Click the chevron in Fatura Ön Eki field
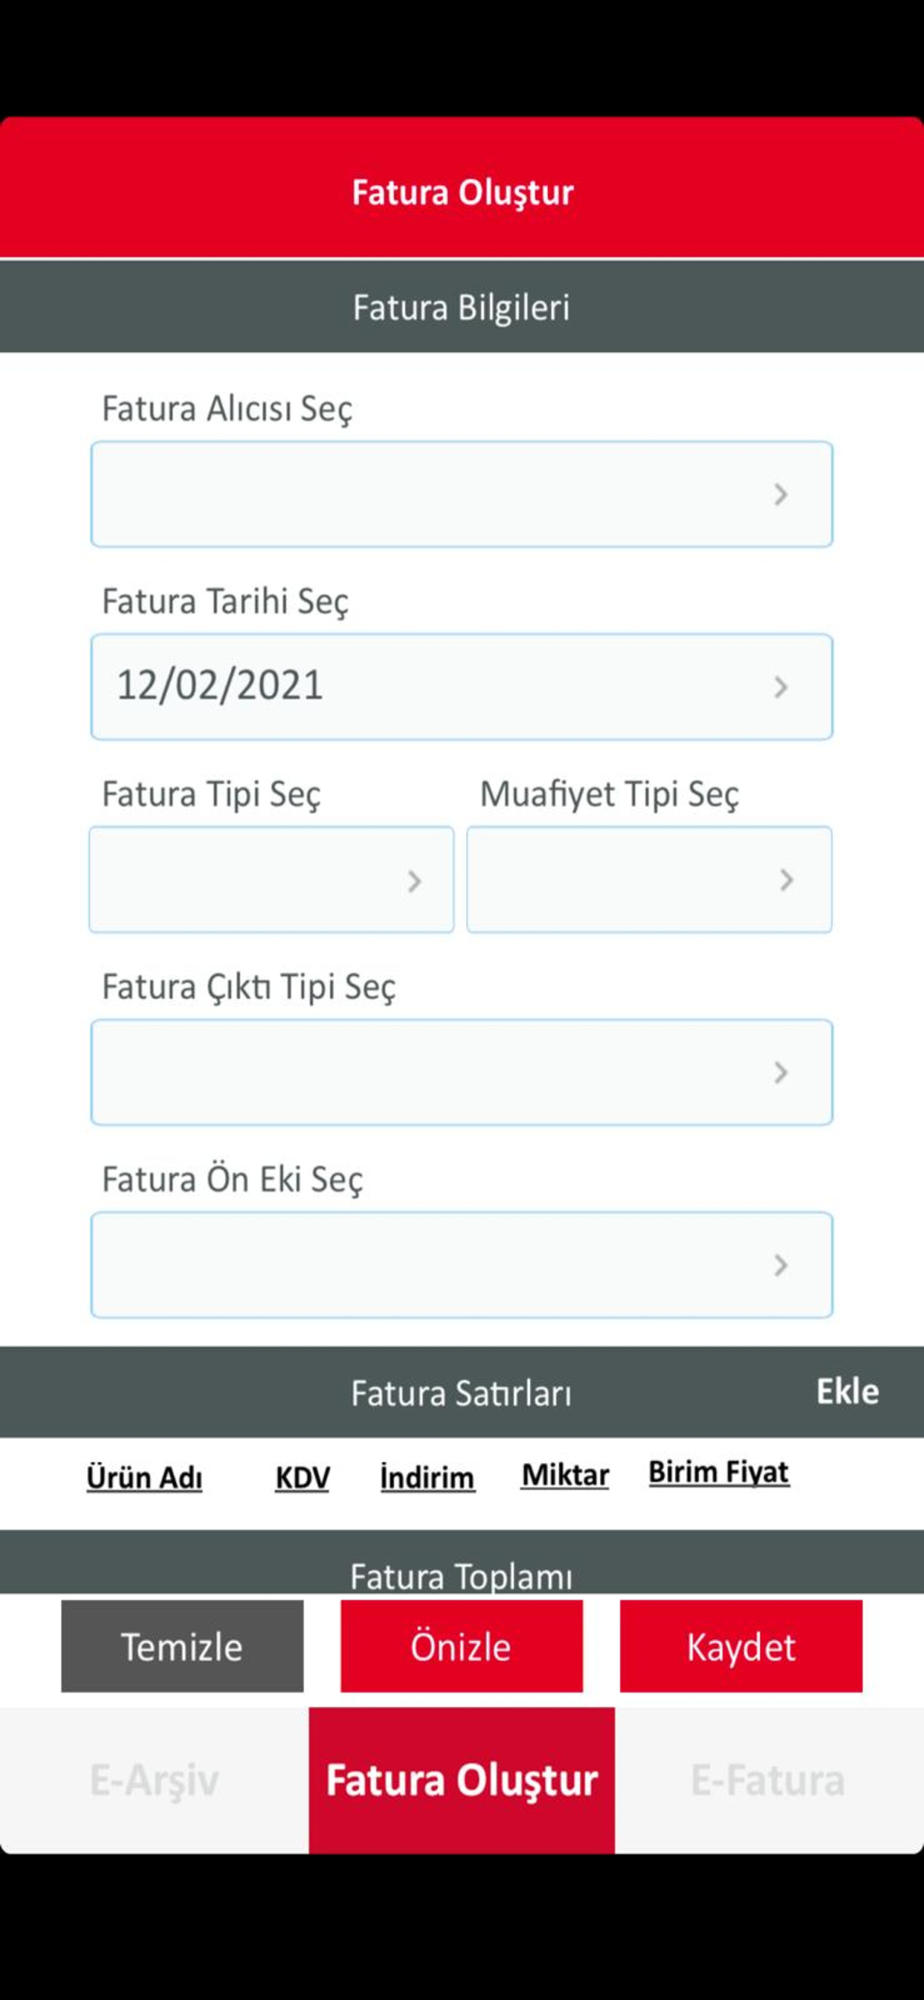924x2000 pixels. pyautogui.click(x=781, y=1265)
